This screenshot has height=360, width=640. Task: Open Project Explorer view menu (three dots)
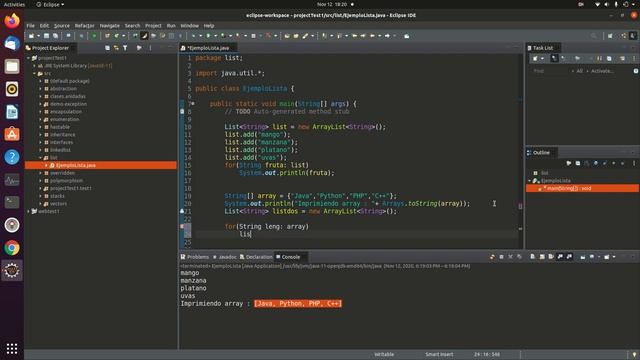point(150,48)
